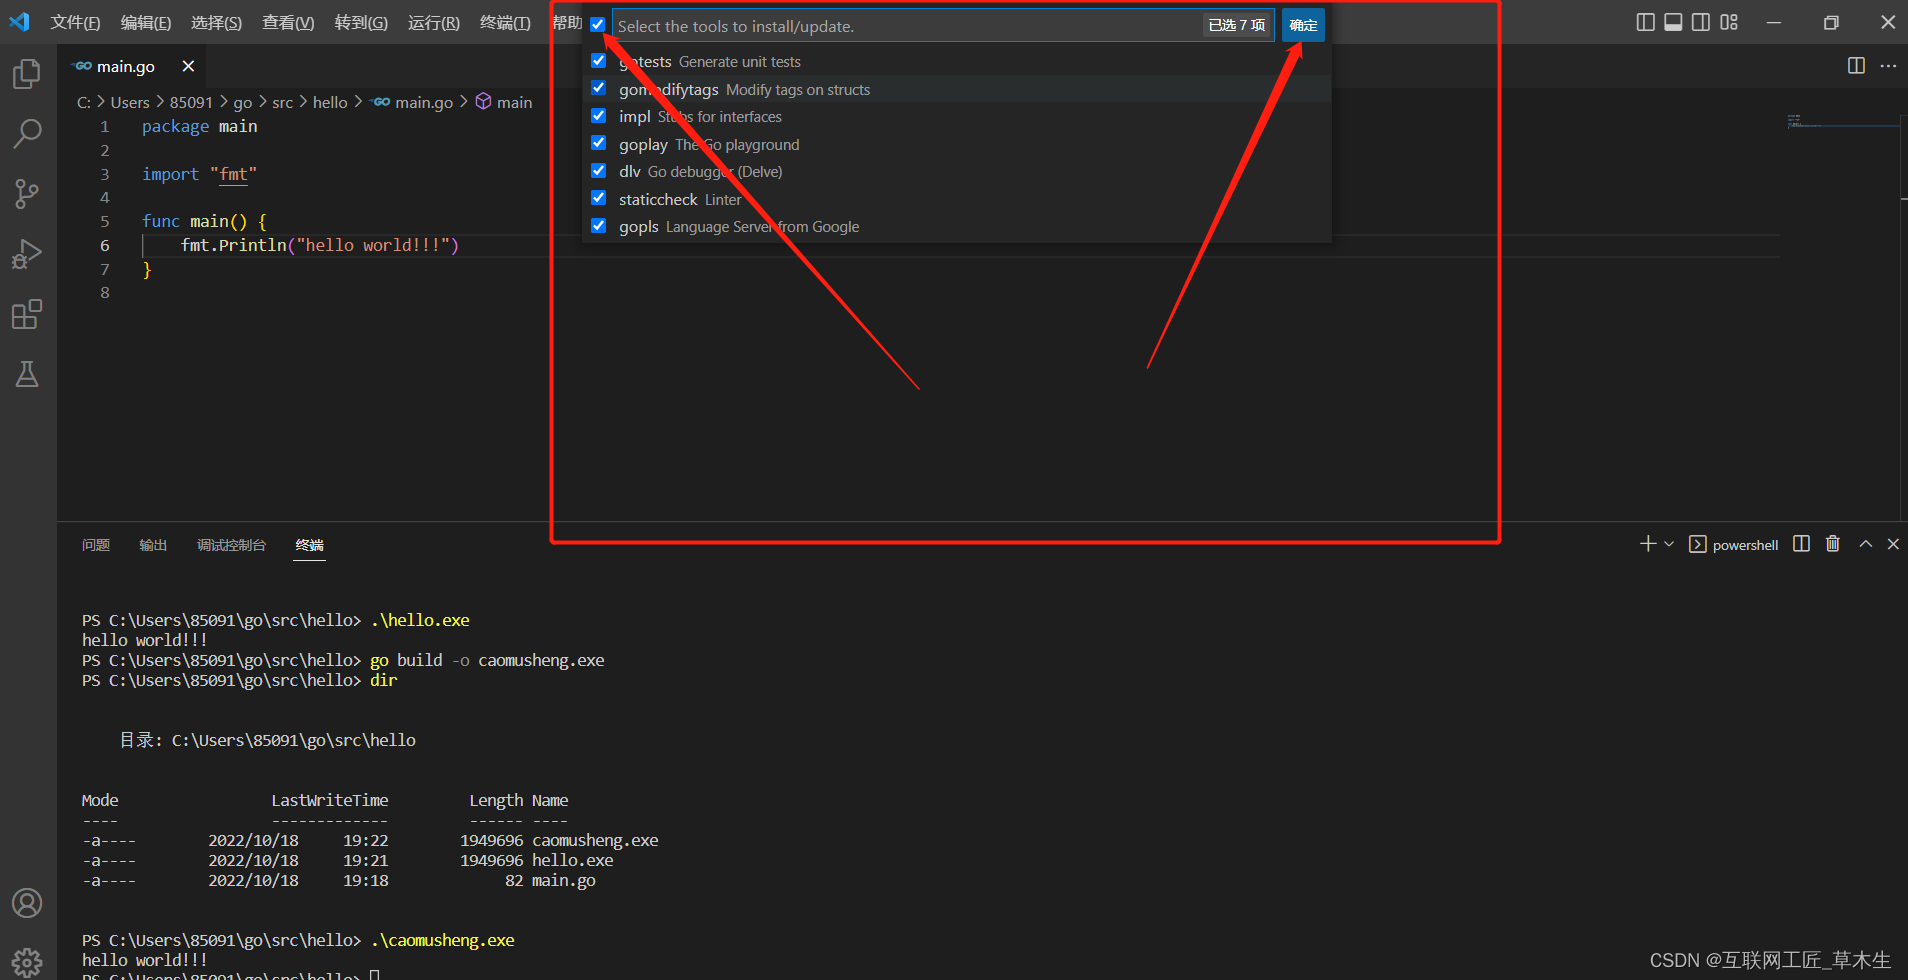Toggle the dlv Go debugger checkbox
This screenshot has width=1908, height=980.
(598, 170)
